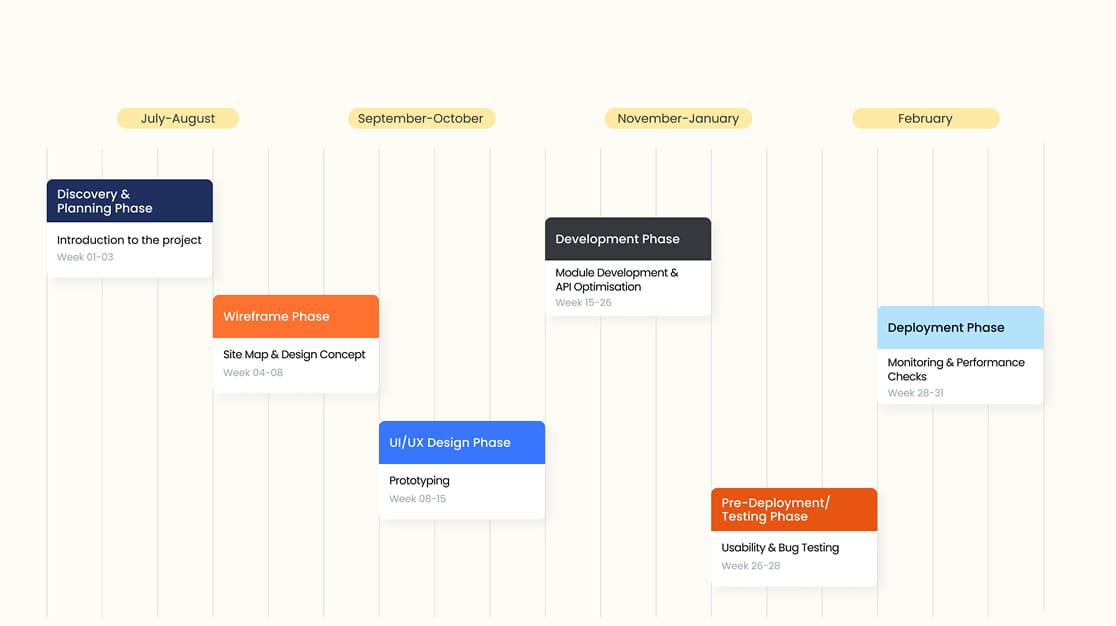Click the light blue Deployment Phase header
Screen dimensions: 1116x626
pos(959,328)
